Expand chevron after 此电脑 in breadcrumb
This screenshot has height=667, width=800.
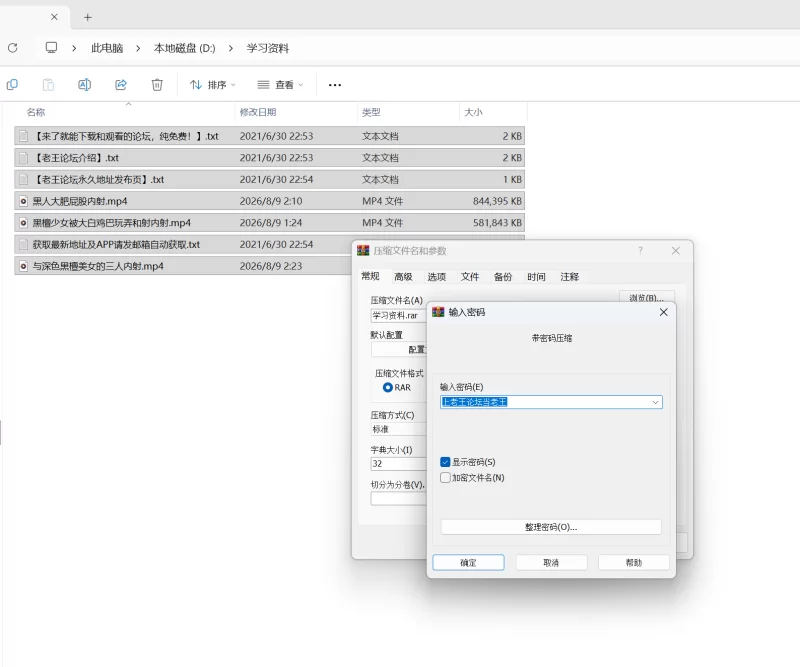point(138,48)
